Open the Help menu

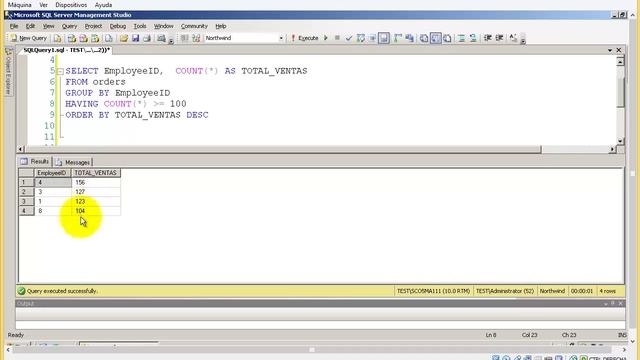(x=221, y=26)
